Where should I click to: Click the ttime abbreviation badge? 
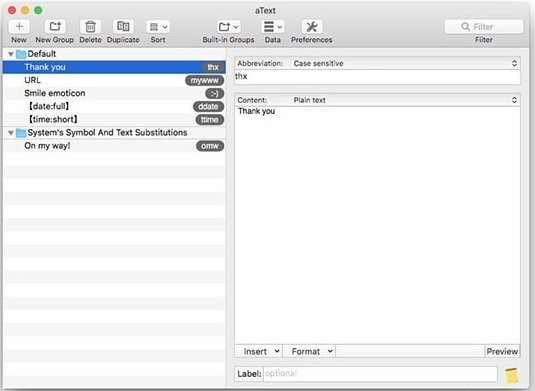[x=209, y=120]
